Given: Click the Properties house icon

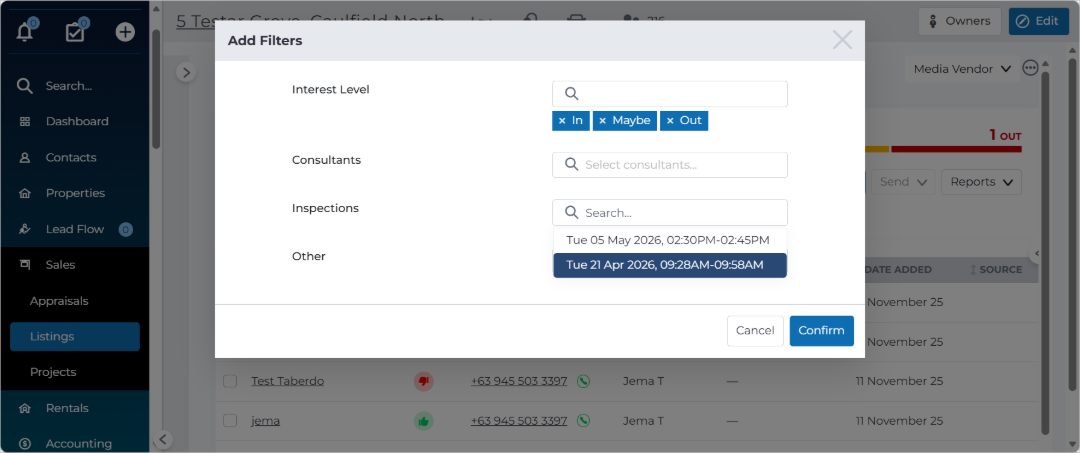Looking at the screenshot, I should pos(25,193).
